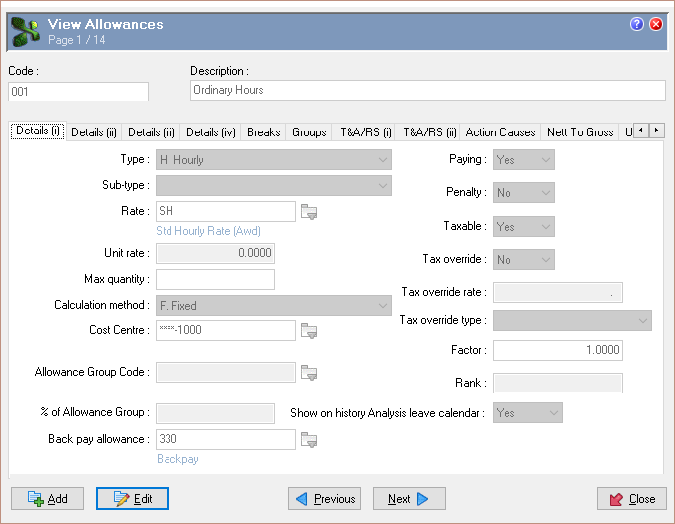Switch to the Action Causes tab
Viewport: 675px width, 524px height.
500,132
